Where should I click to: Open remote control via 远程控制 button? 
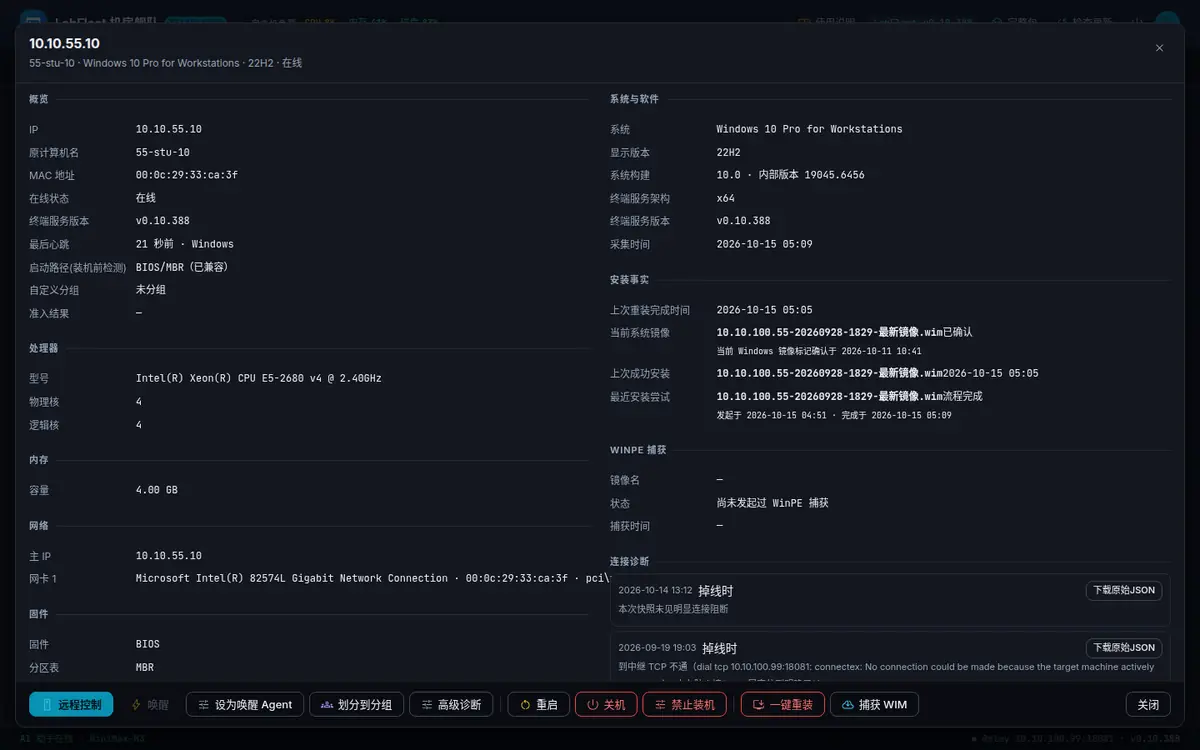pyautogui.click(x=71, y=704)
